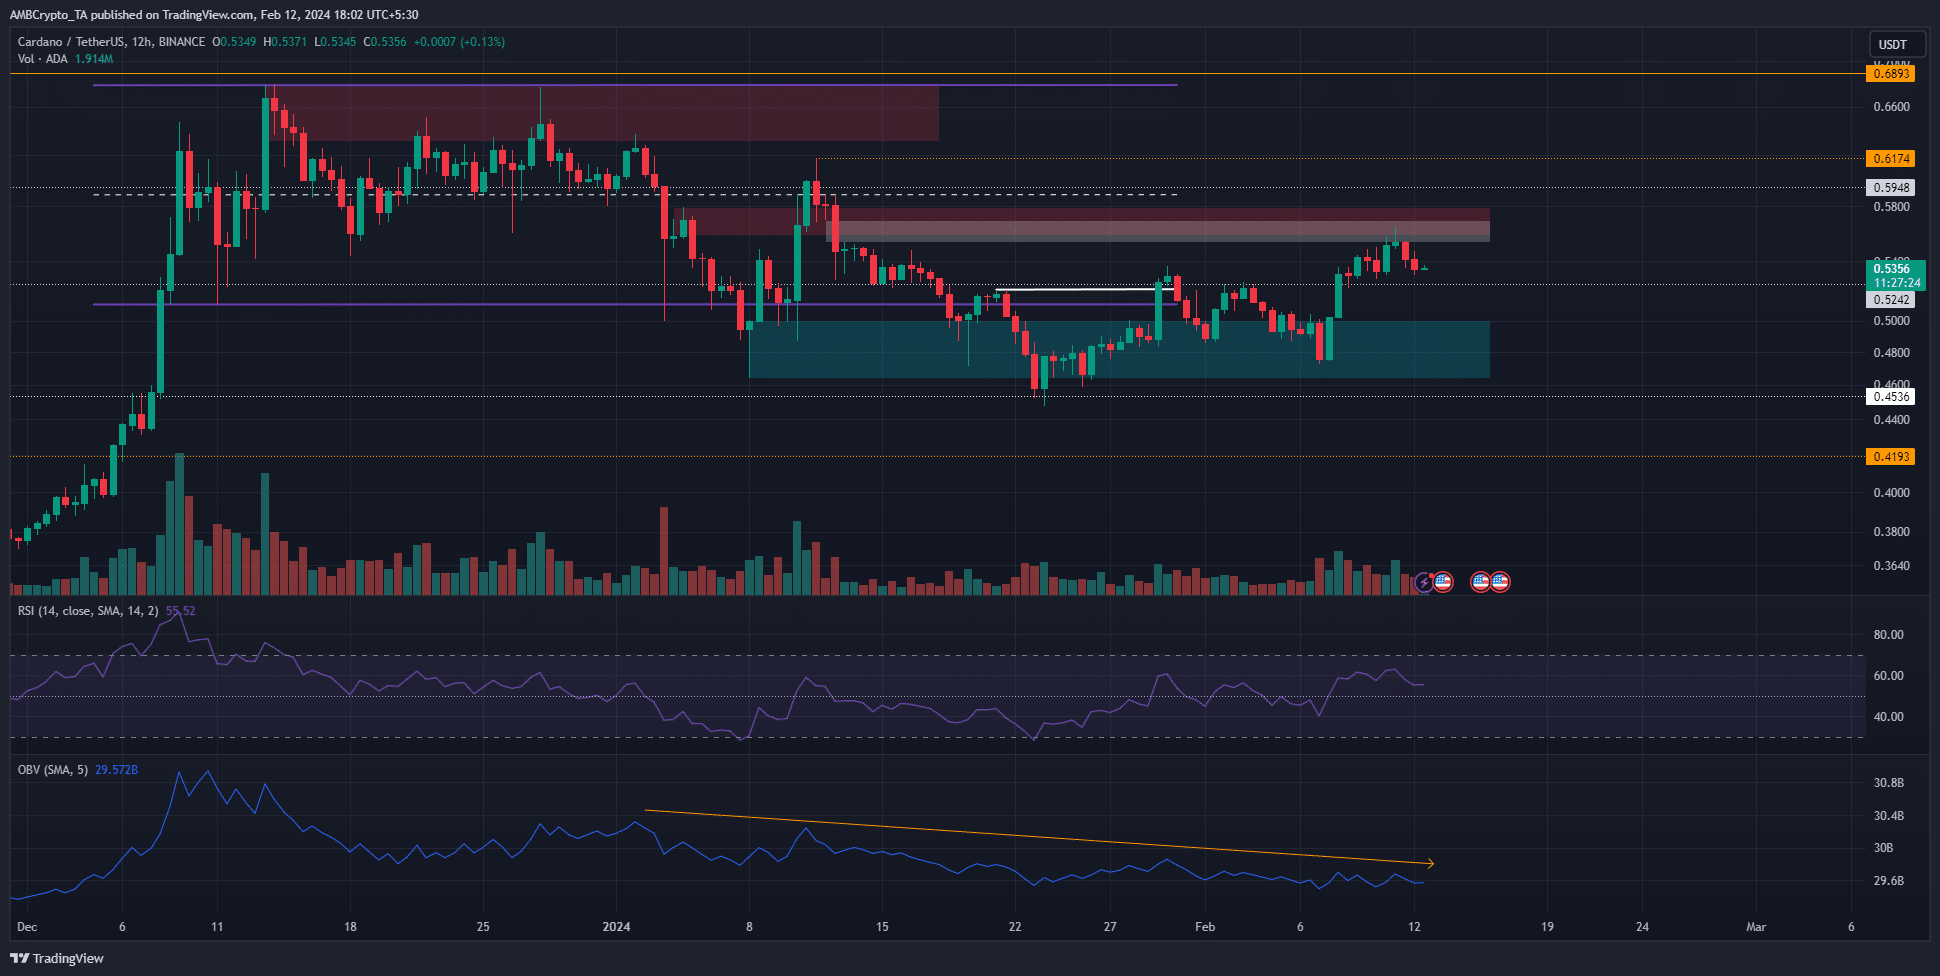This screenshot has width=1940, height=976.
Task: Click the orange 0.6893 price label
Action: pyautogui.click(x=1891, y=74)
